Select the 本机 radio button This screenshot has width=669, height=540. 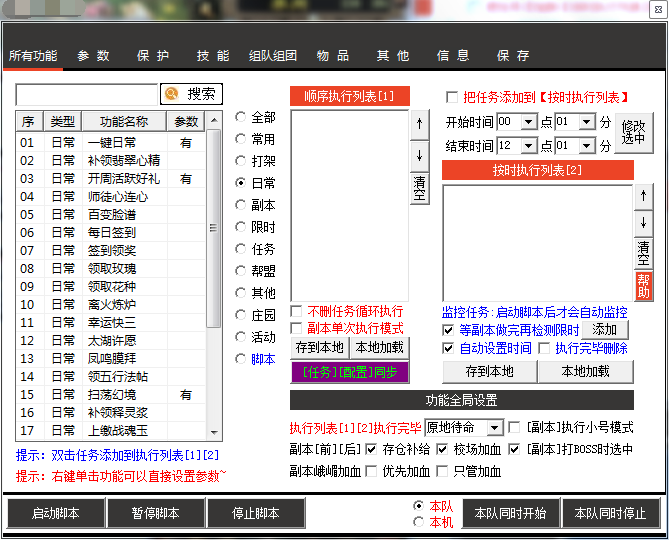point(419,522)
